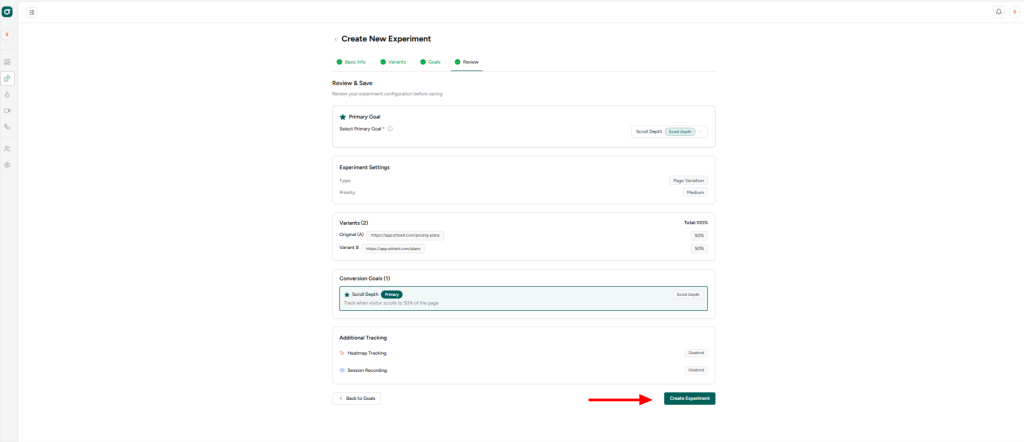Screen dimensions: 1024x442
Task: Click the Primary badge on Scroll Depth goal
Action: pos(392,294)
